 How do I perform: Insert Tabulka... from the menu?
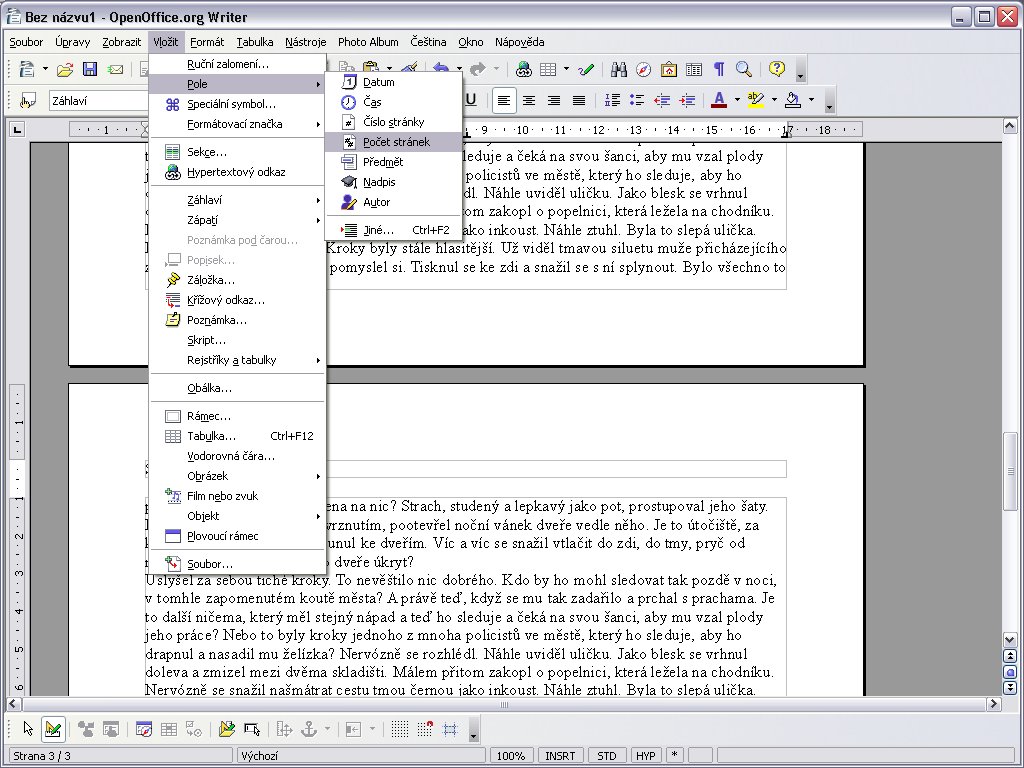point(238,436)
